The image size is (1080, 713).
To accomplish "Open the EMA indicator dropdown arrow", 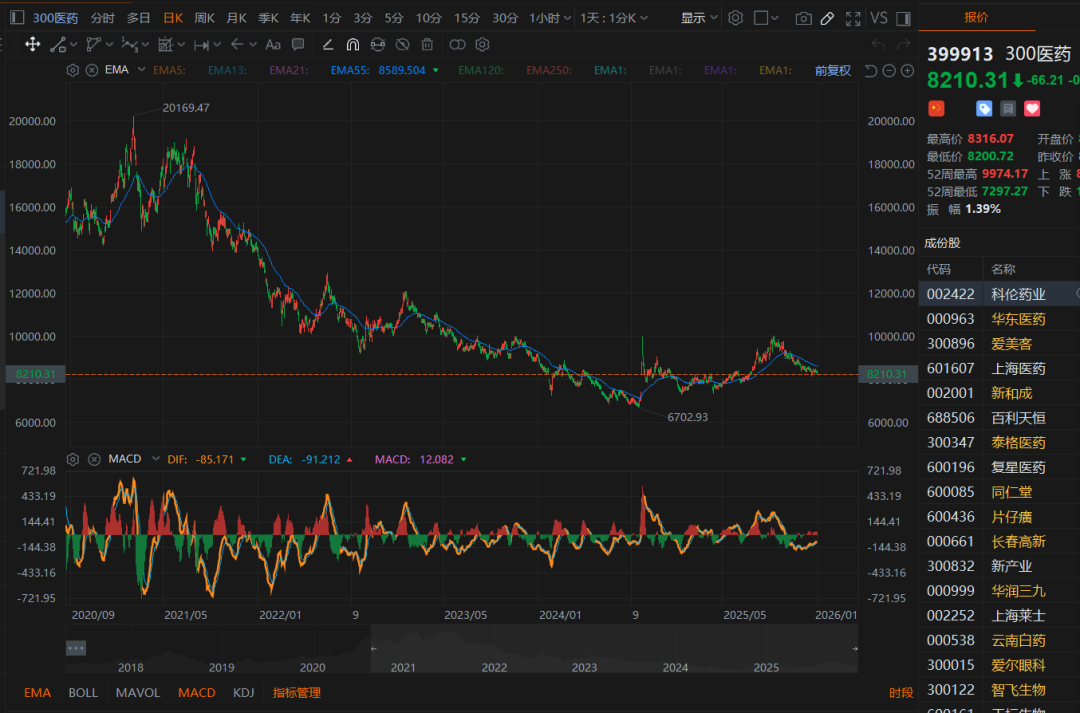I will click(x=141, y=70).
